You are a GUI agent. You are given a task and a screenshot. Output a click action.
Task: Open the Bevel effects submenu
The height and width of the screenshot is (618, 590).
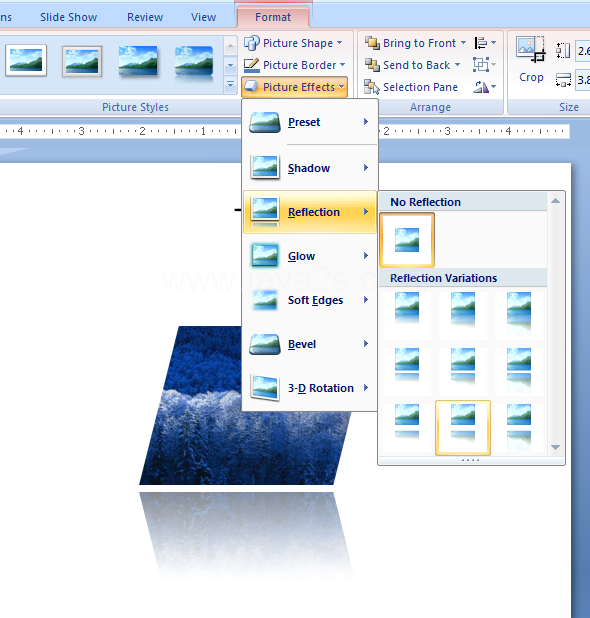(310, 344)
